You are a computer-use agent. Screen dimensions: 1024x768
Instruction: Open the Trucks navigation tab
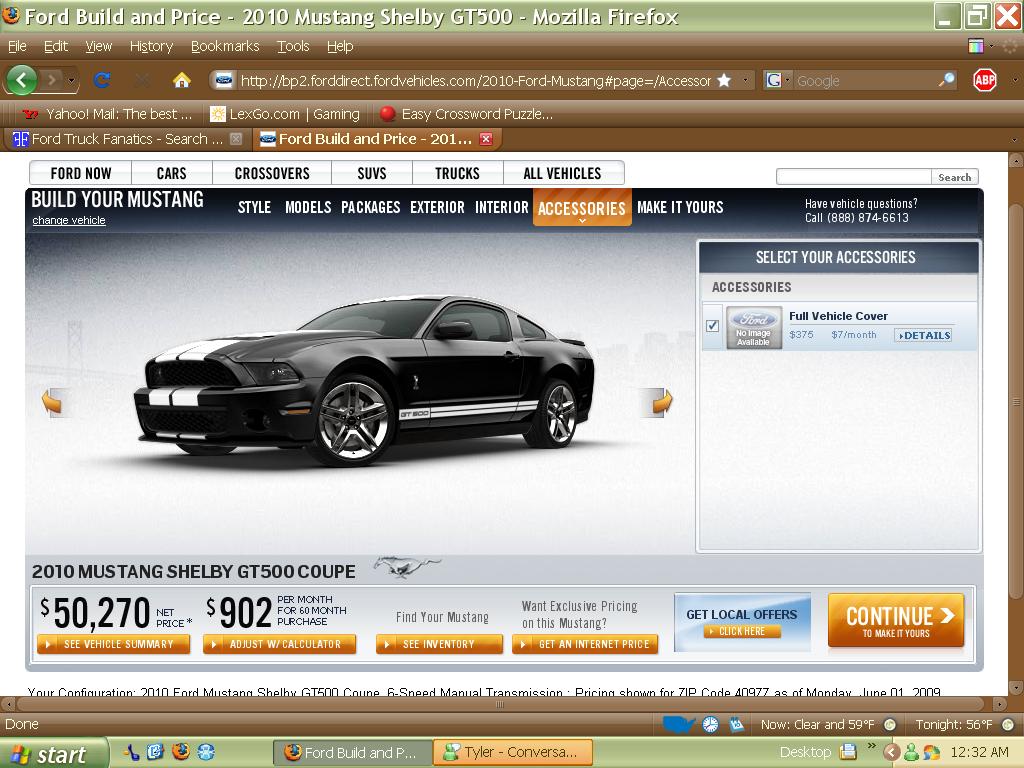pos(457,173)
